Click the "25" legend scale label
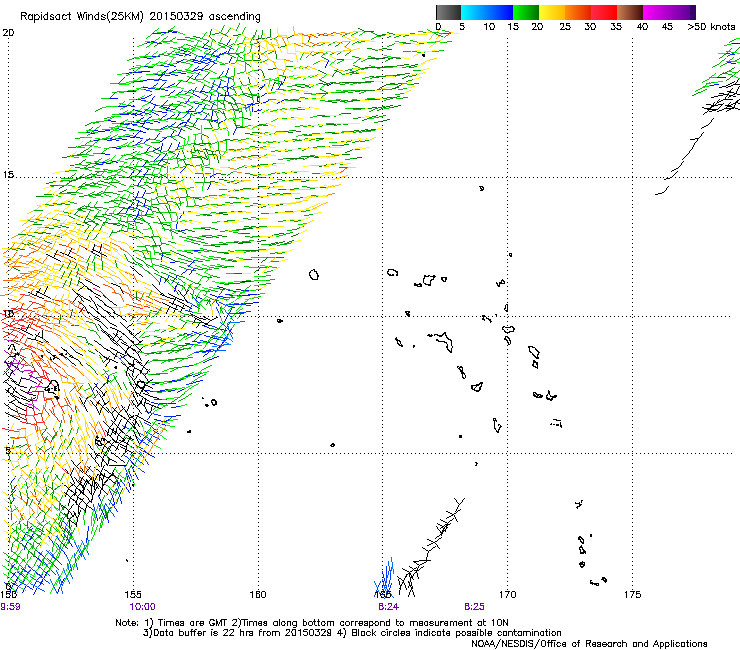The image size is (740, 650). pos(565,26)
